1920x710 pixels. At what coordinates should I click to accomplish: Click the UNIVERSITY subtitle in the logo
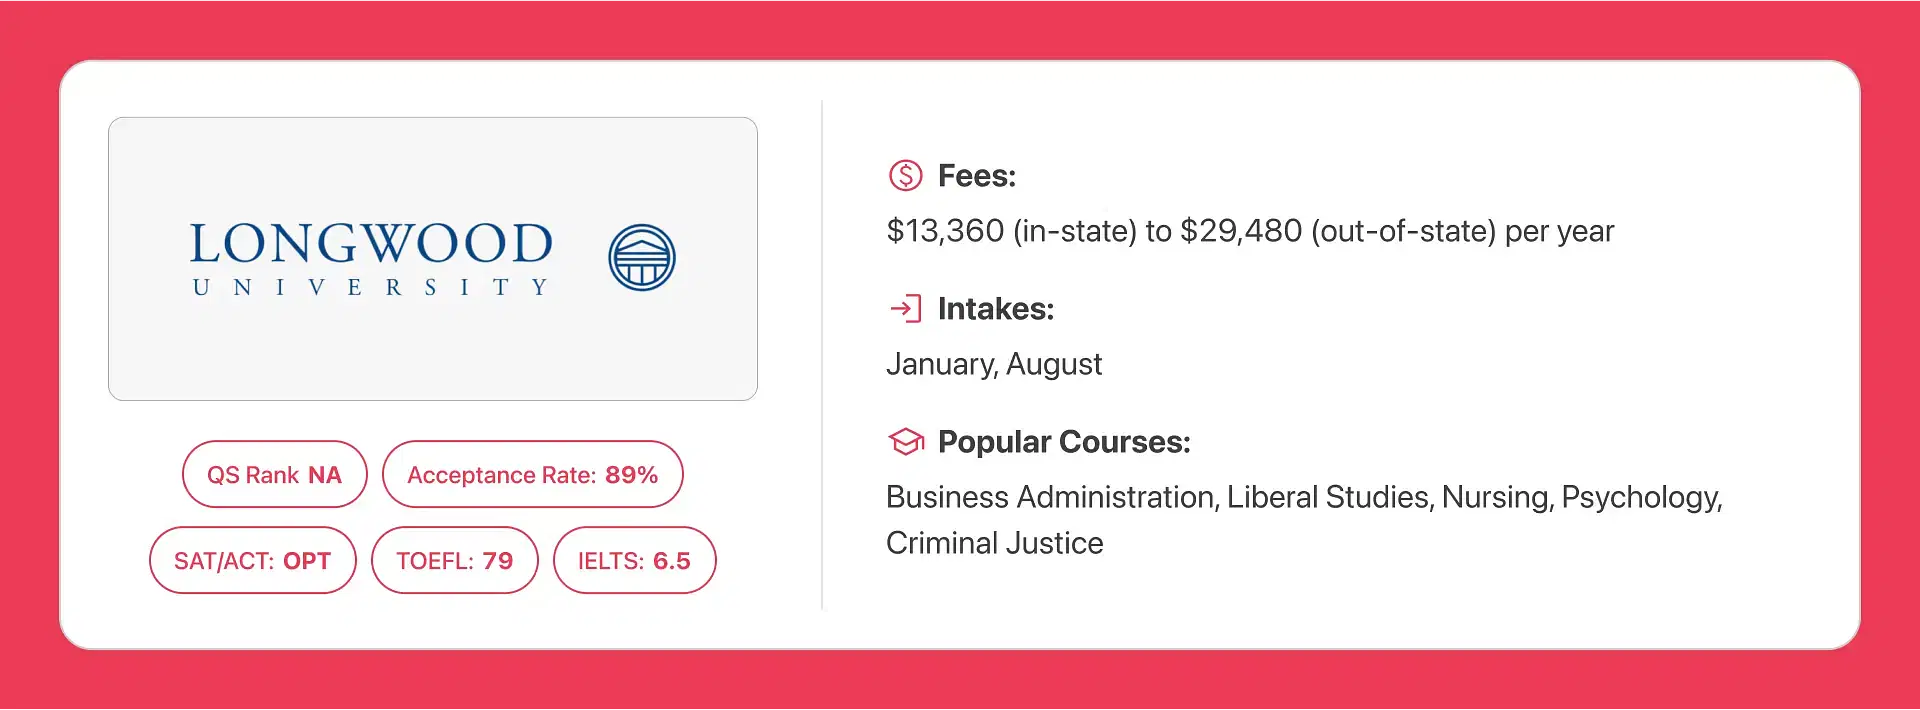(371, 288)
